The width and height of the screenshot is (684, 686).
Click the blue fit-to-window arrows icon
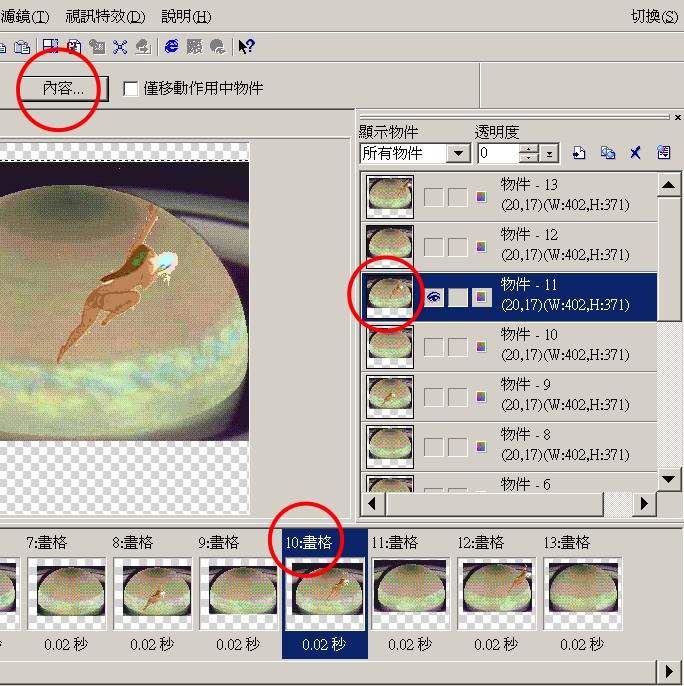point(120,46)
